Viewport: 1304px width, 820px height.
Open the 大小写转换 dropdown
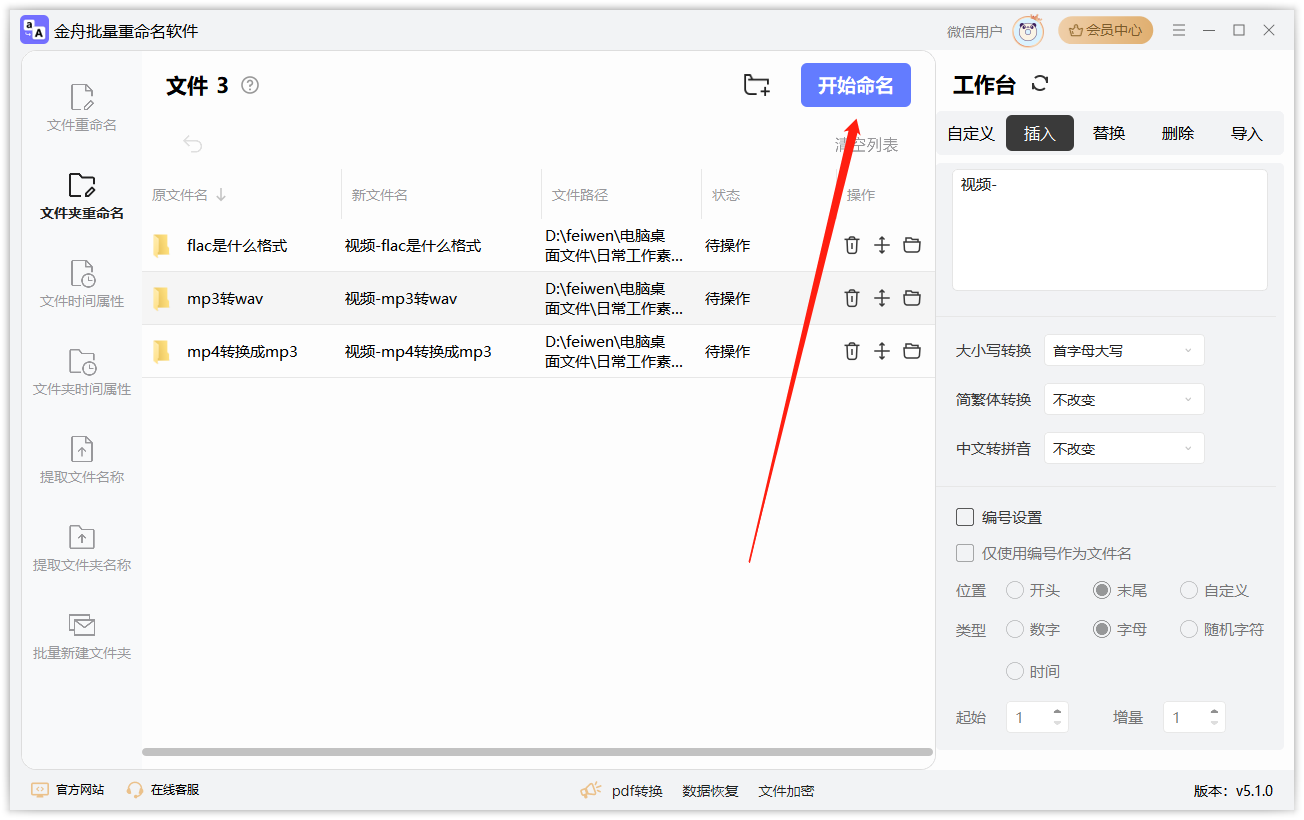1123,350
